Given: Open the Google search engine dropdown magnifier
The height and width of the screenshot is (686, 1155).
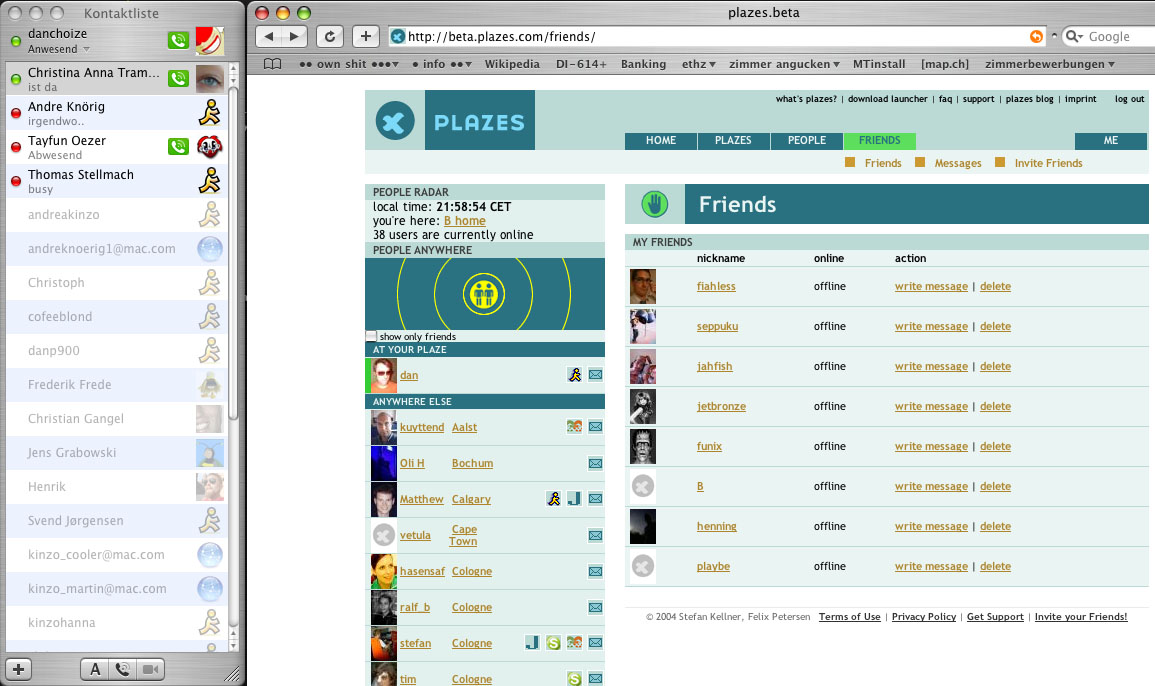Looking at the screenshot, I should [1075, 36].
